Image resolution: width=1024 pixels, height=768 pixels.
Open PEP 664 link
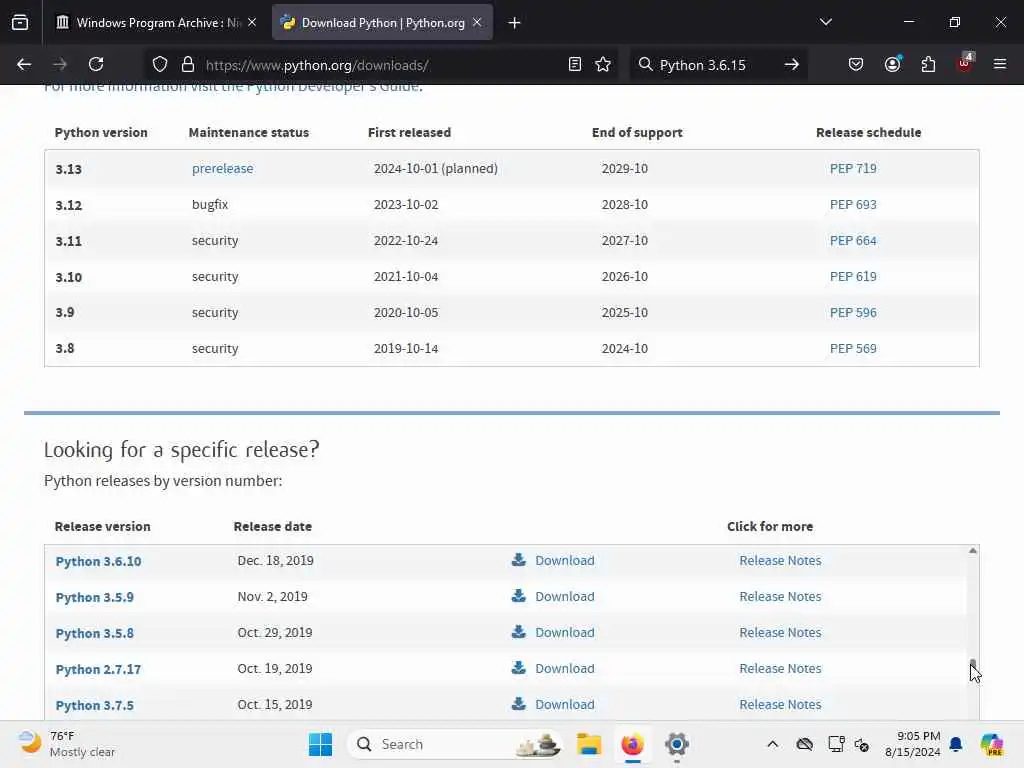point(853,240)
